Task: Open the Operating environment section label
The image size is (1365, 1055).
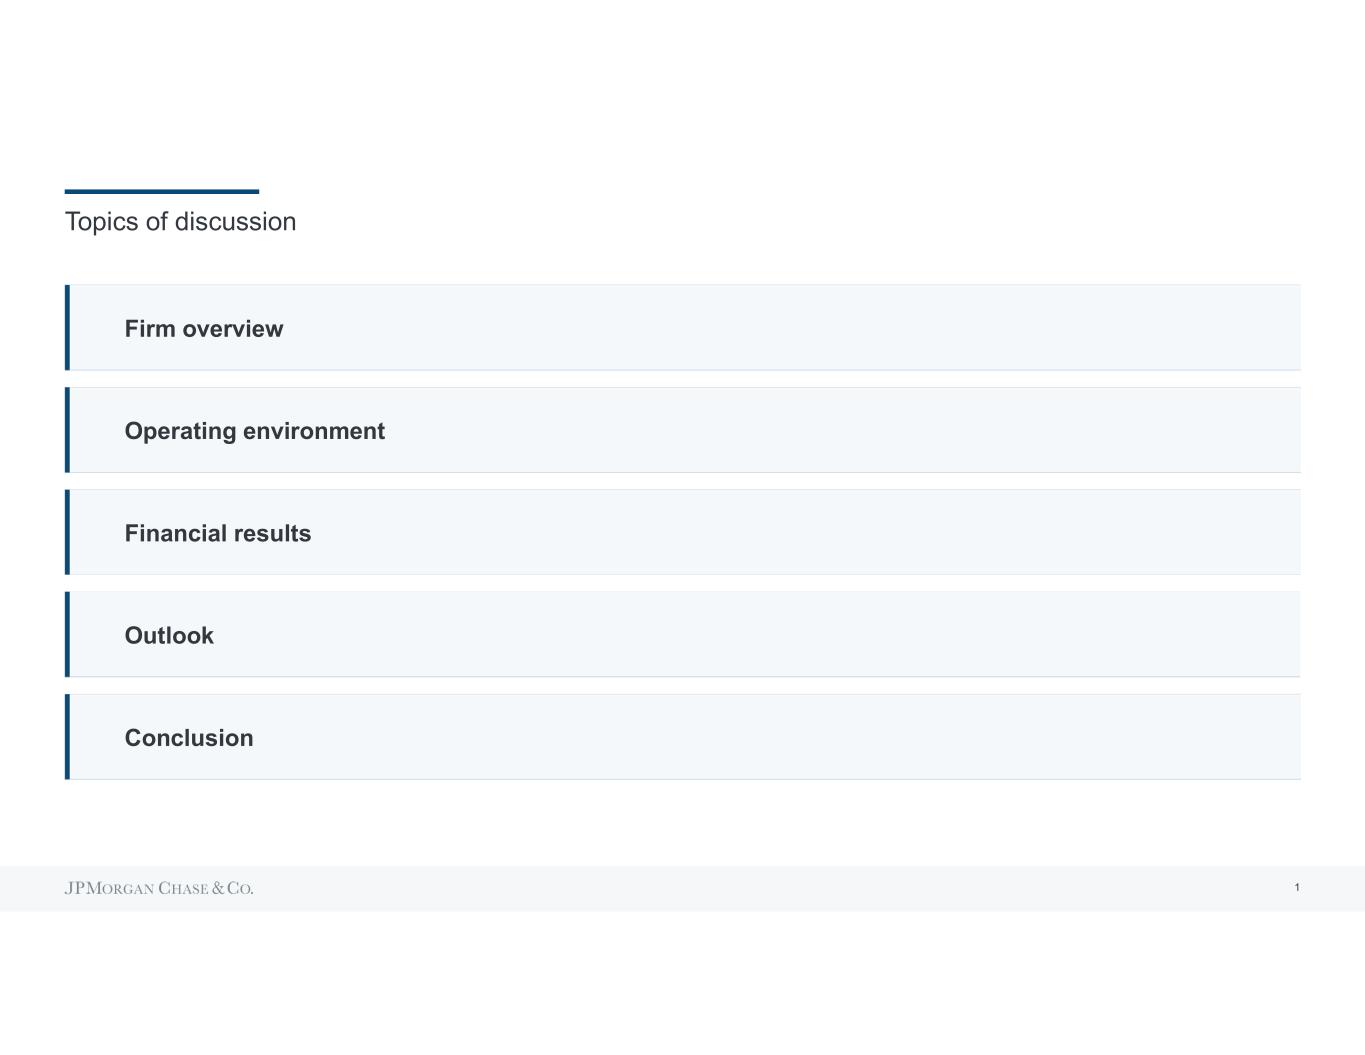Action: pyautogui.click(x=254, y=431)
